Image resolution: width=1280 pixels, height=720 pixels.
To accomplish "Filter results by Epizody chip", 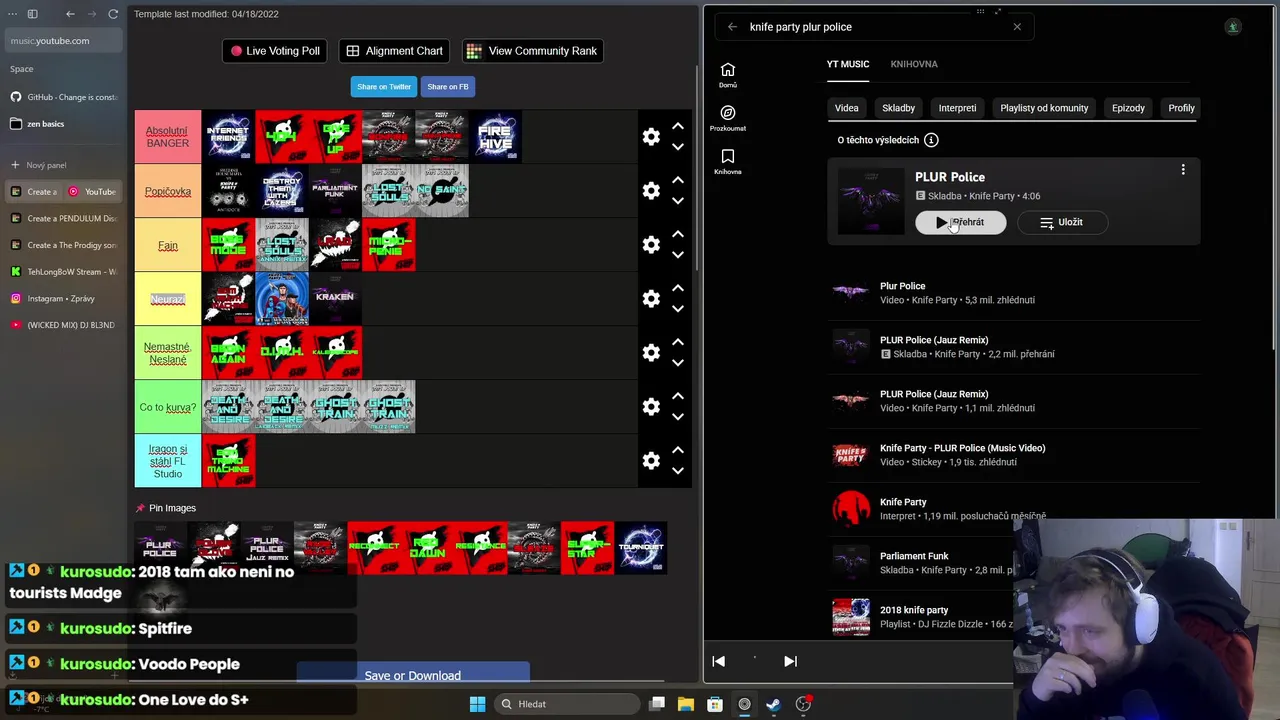I will click(1128, 108).
